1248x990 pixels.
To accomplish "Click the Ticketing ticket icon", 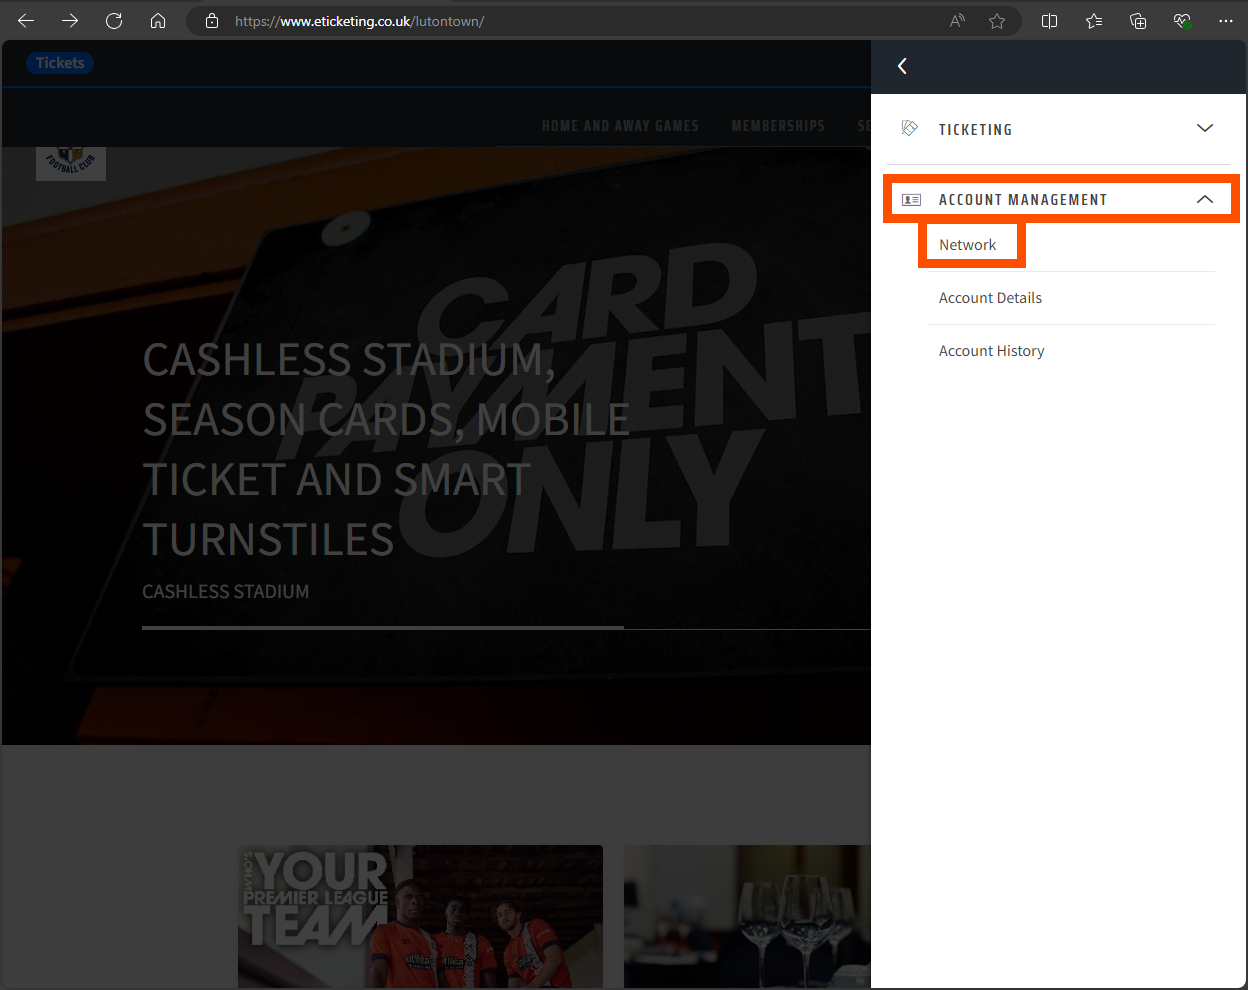I will pyautogui.click(x=910, y=128).
